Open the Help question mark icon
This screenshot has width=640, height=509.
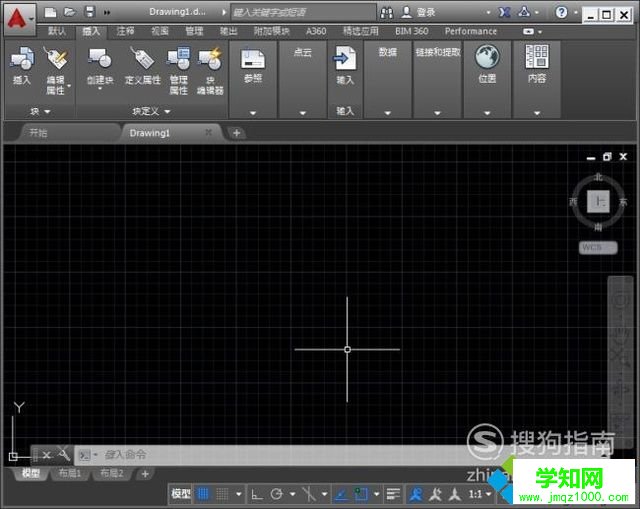pyautogui.click(x=562, y=12)
